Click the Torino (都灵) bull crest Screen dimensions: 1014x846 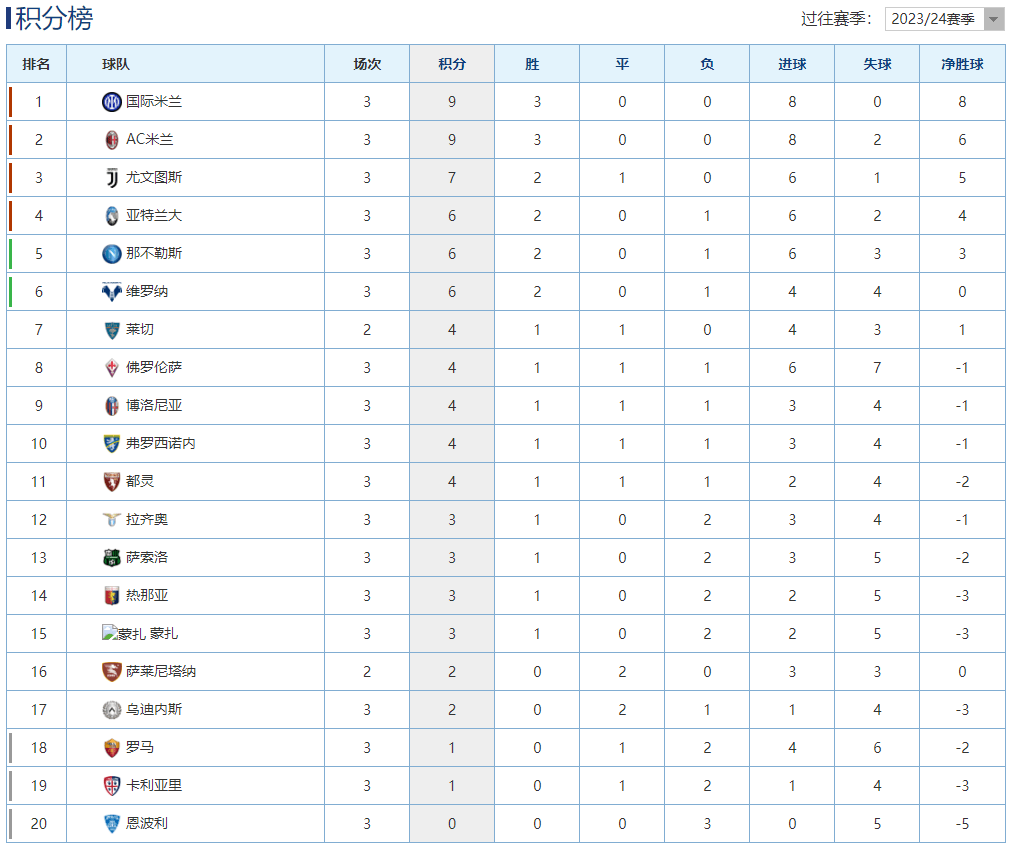click(112, 482)
